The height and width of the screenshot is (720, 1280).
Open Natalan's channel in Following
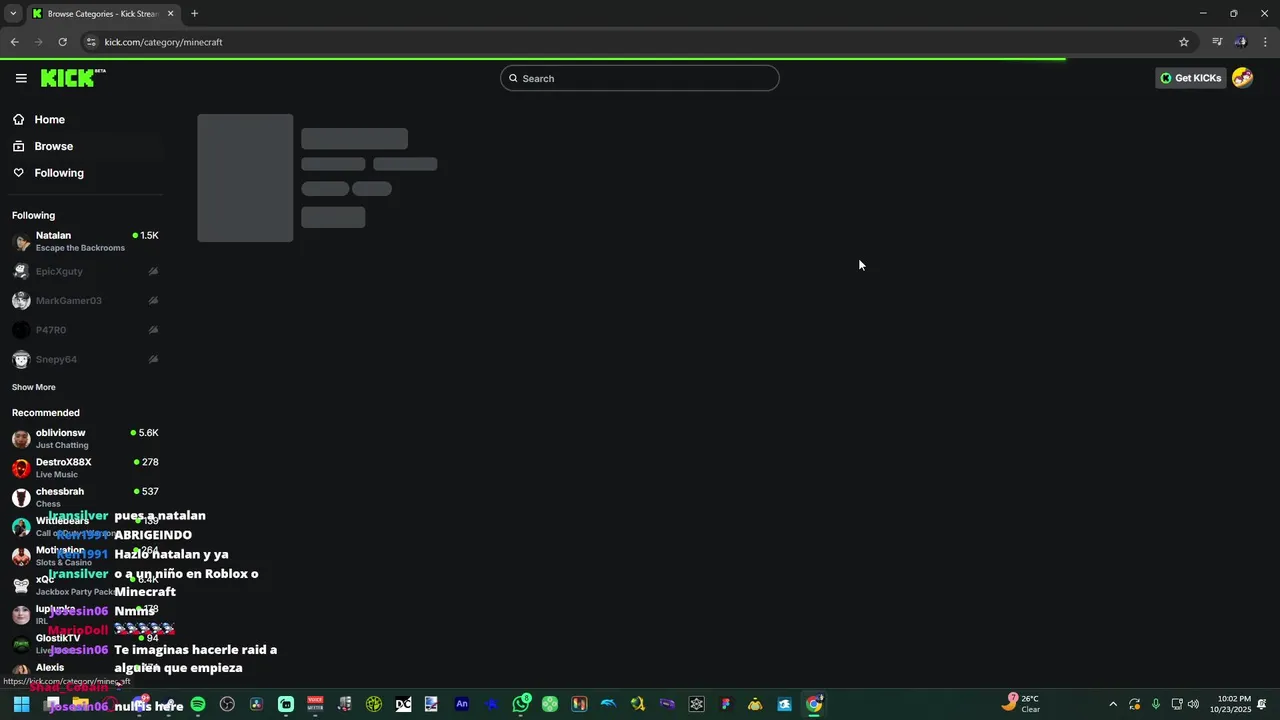(84, 241)
